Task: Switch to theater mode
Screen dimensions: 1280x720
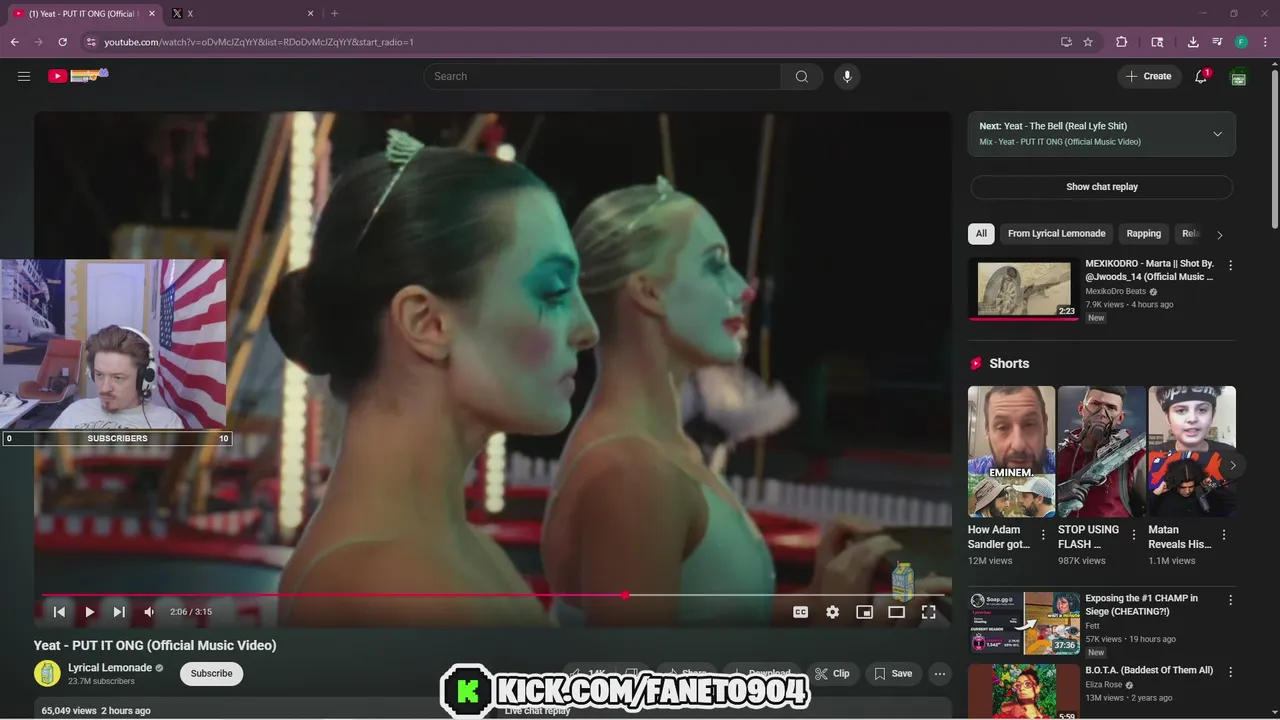Action: [896, 612]
